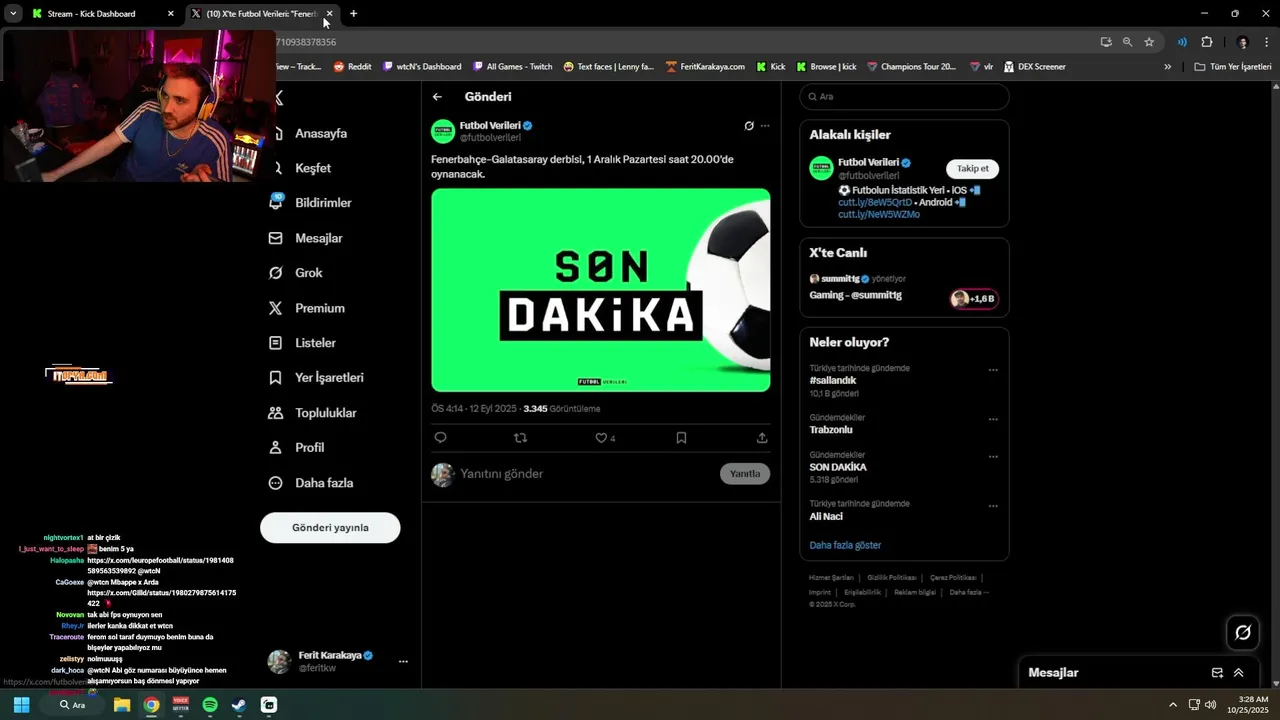Click the Gönderi yayınla button
The image size is (1280, 720).
(x=330, y=528)
